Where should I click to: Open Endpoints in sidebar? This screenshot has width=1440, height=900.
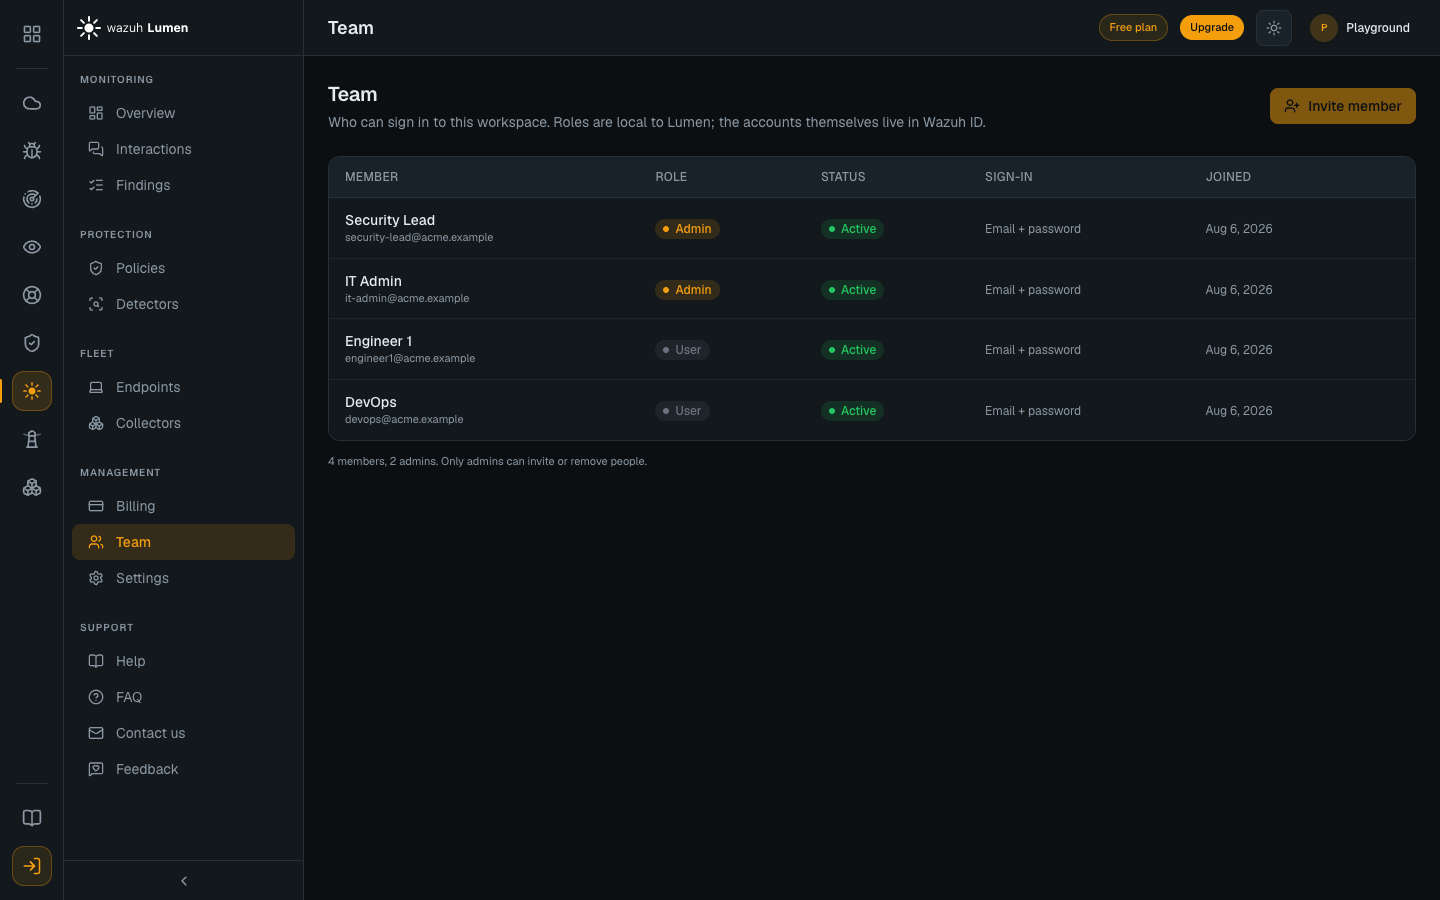point(184,387)
